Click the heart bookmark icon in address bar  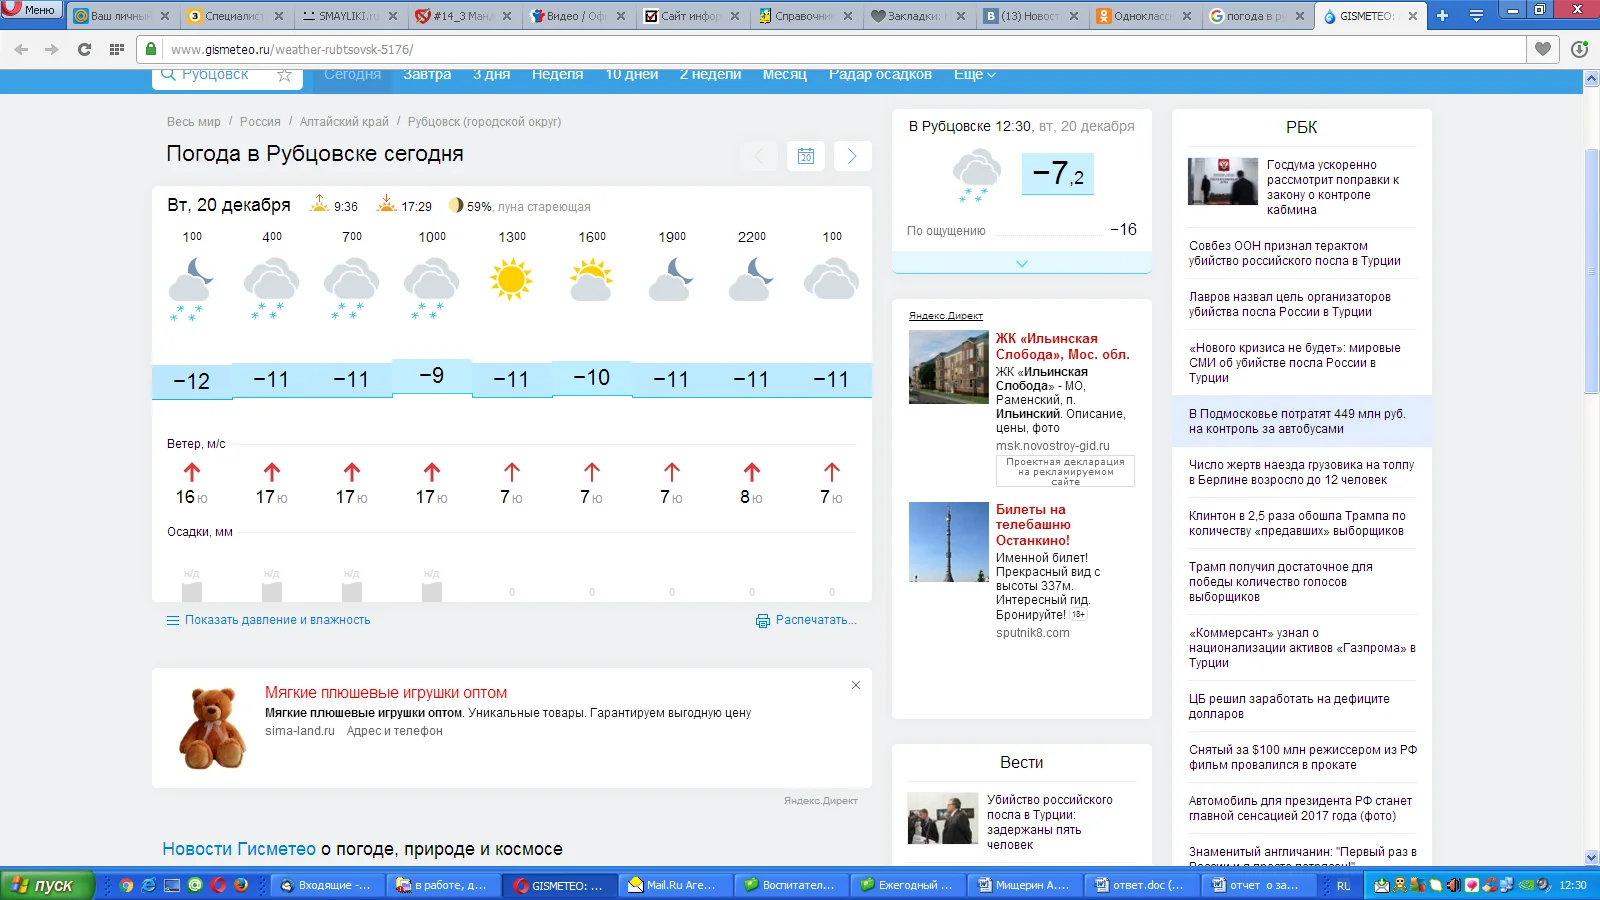pyautogui.click(x=1543, y=49)
